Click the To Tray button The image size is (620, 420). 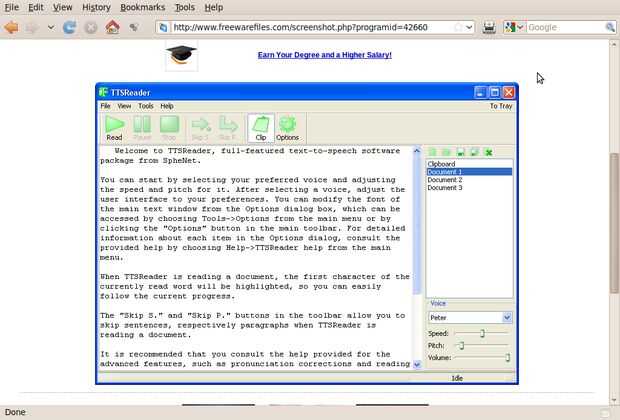pyautogui.click(x=501, y=106)
